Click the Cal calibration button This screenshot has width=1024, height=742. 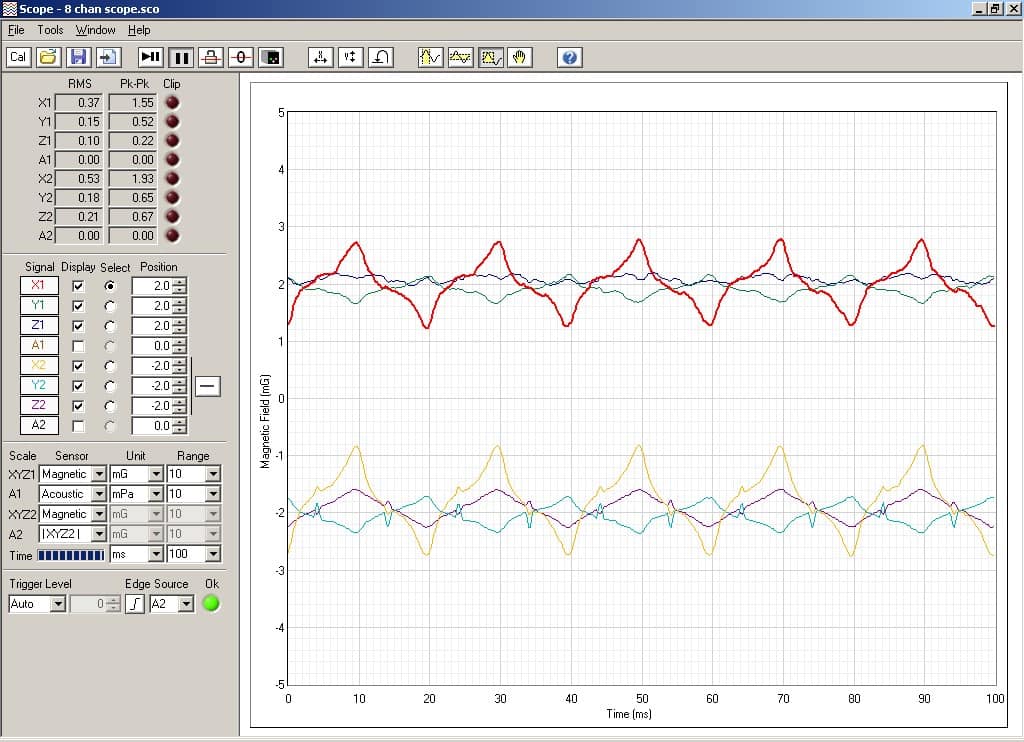tap(18, 57)
